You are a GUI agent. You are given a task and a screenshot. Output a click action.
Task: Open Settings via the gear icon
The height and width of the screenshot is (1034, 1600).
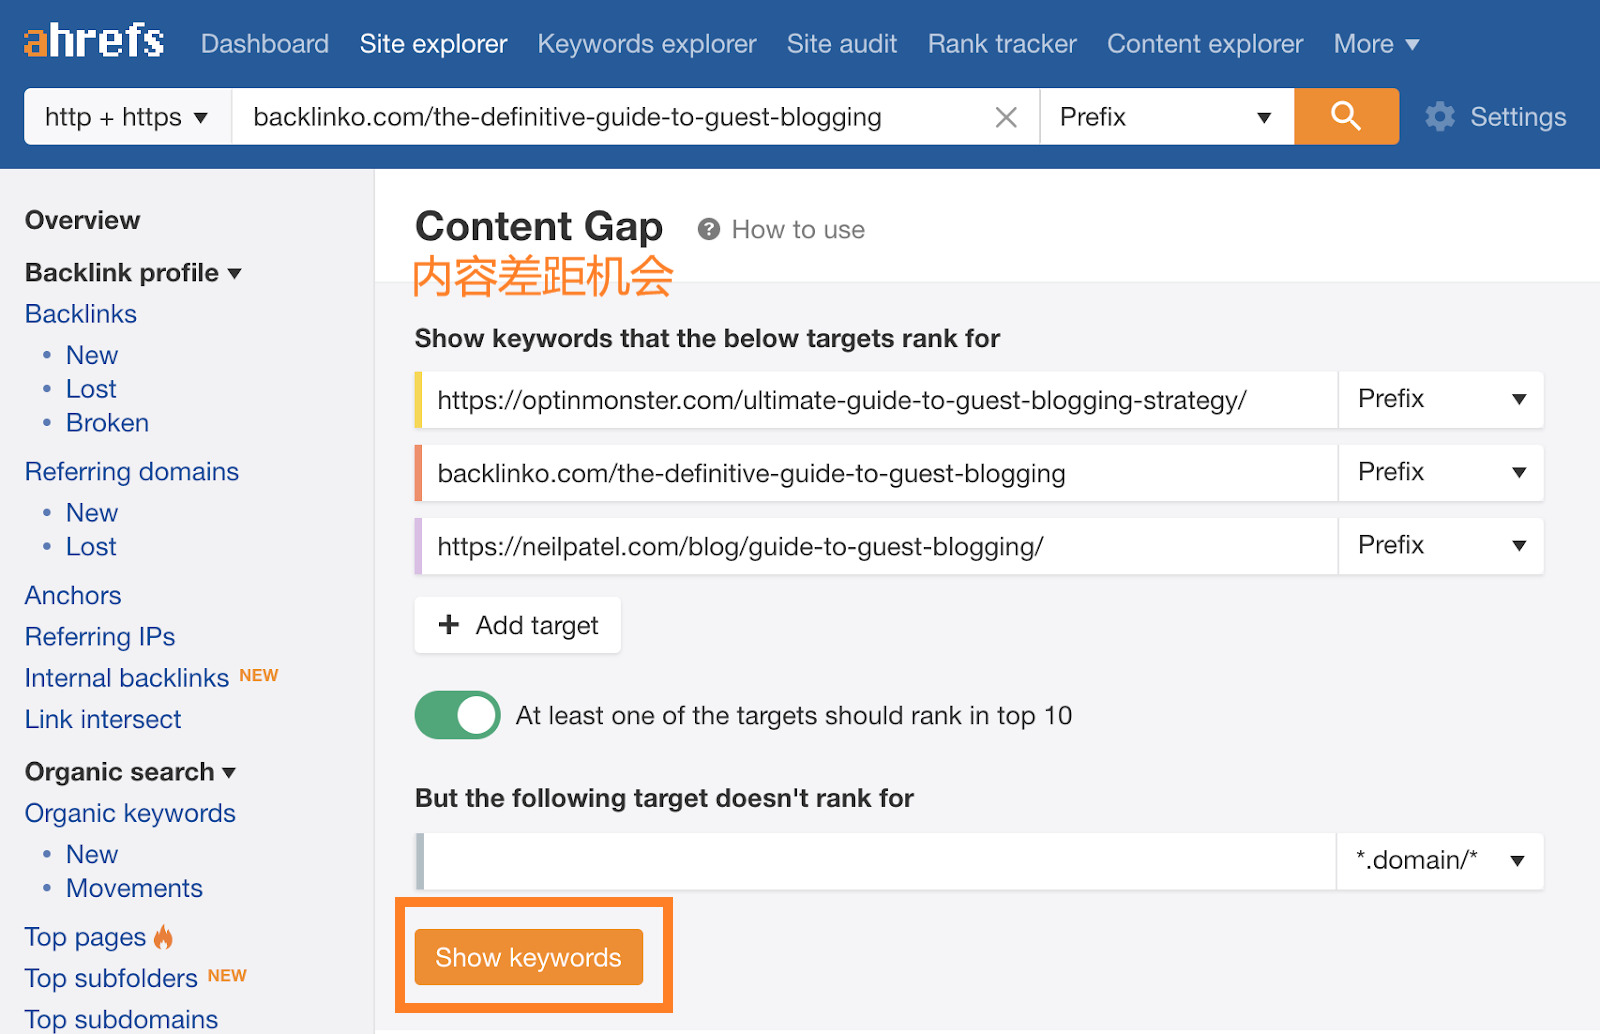tap(1440, 116)
